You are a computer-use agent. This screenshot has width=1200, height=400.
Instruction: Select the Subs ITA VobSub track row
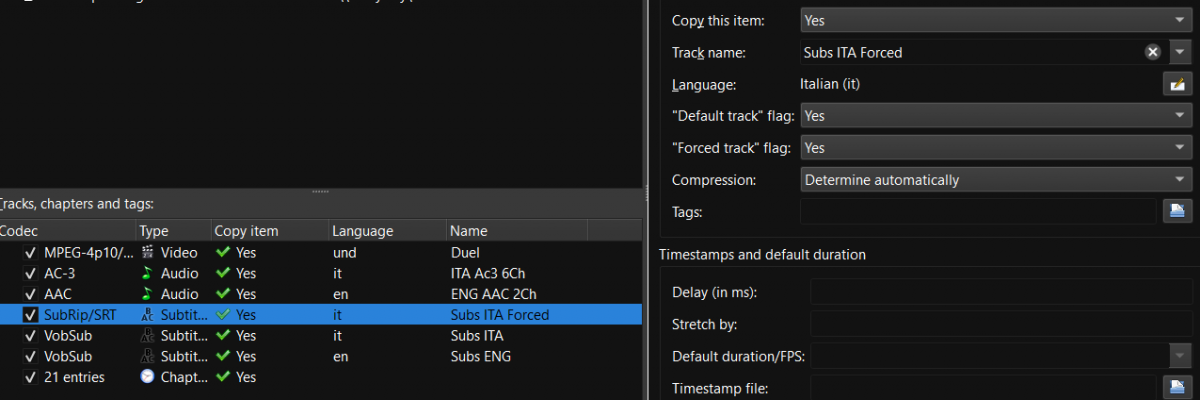pyautogui.click(x=300, y=336)
